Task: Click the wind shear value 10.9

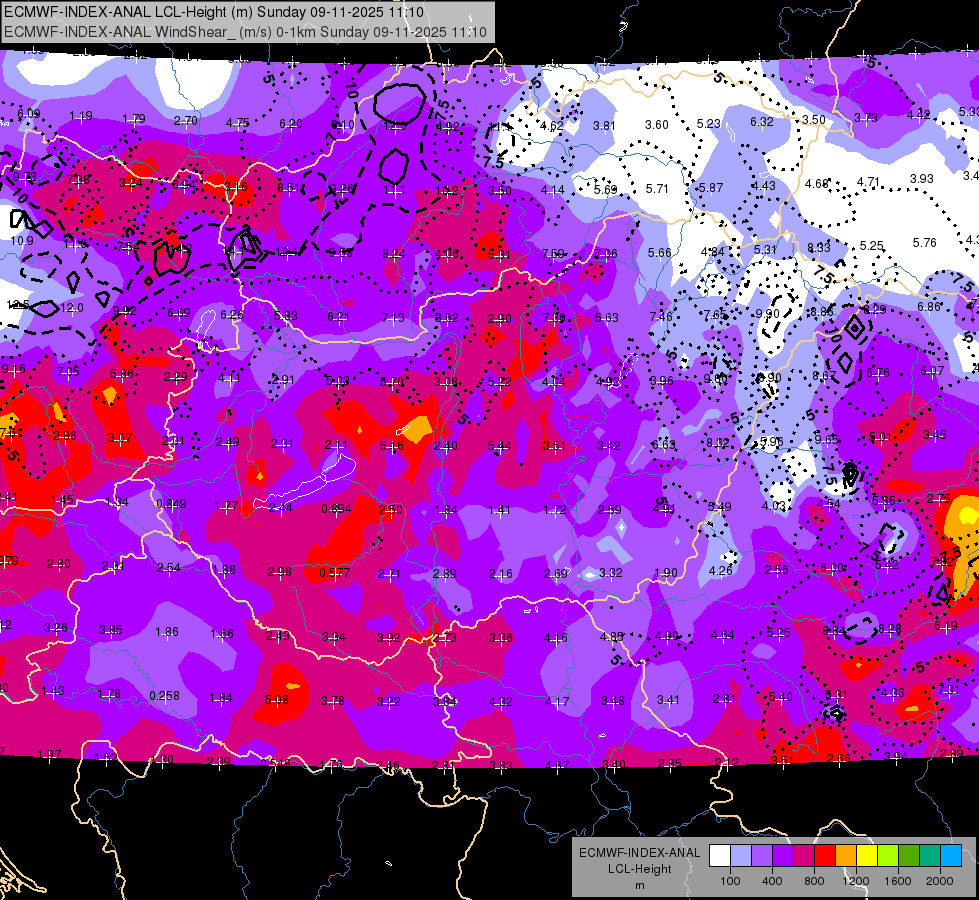Action: (x=21, y=240)
